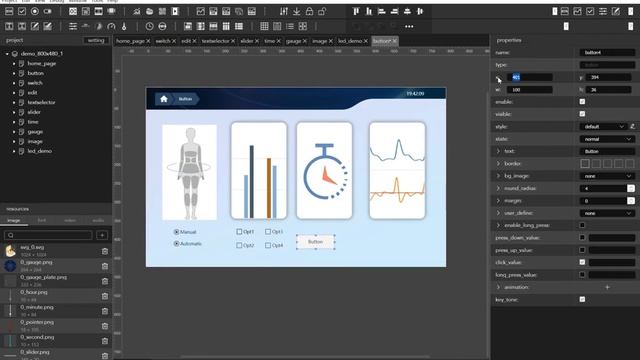This screenshot has width=640, height=360.
Task: Collapse the demo_800x480_1 project tree node
Action: 7,53
